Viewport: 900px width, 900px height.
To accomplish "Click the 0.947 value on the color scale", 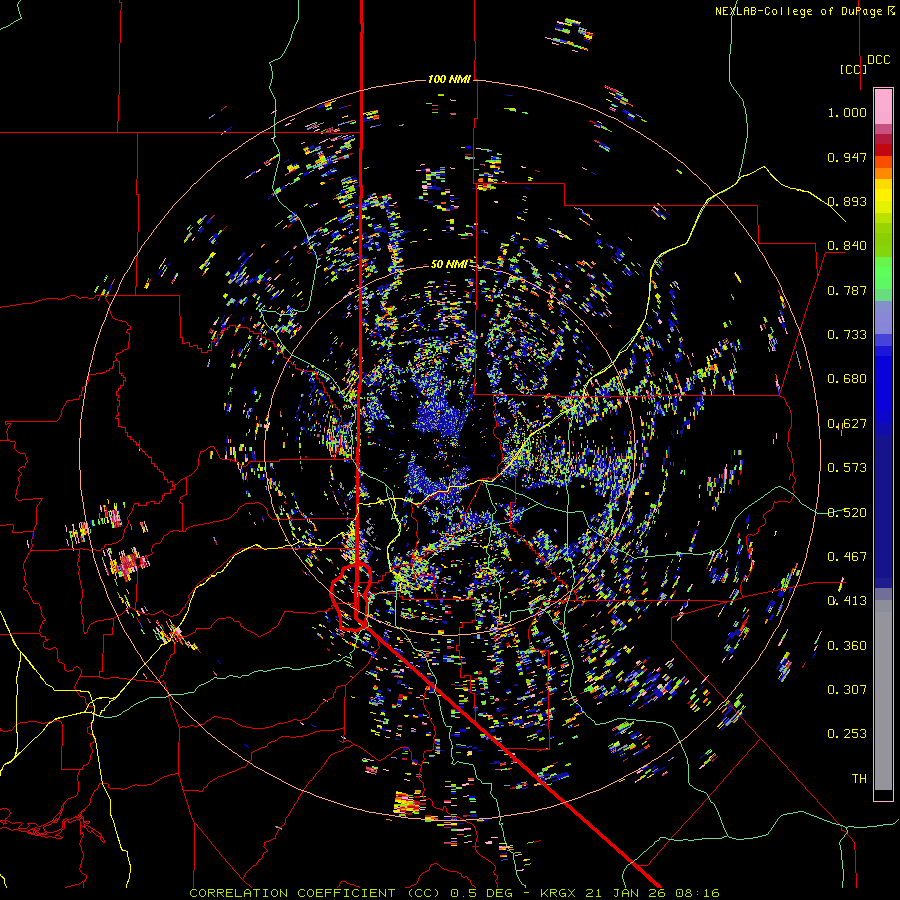I will click(847, 157).
